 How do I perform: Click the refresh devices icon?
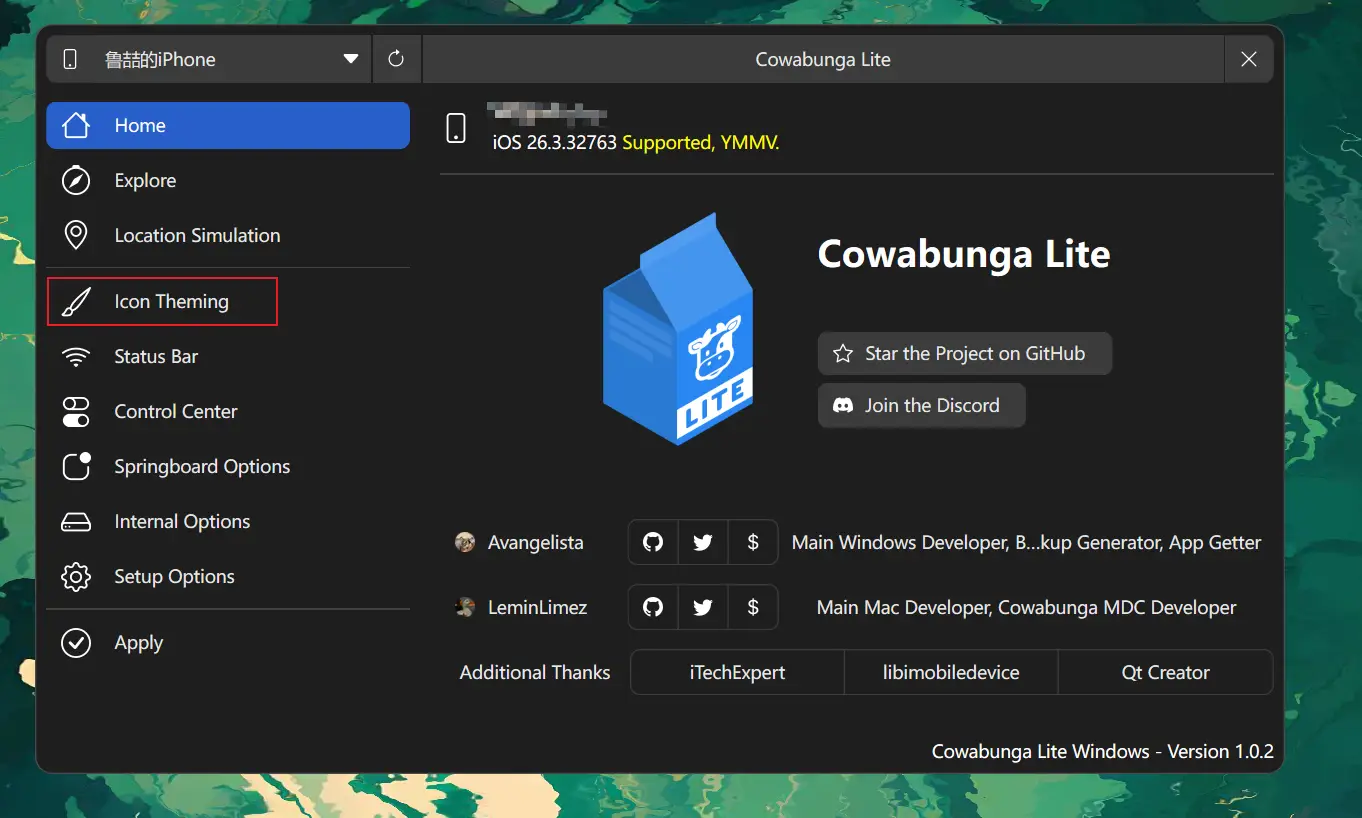tap(396, 59)
